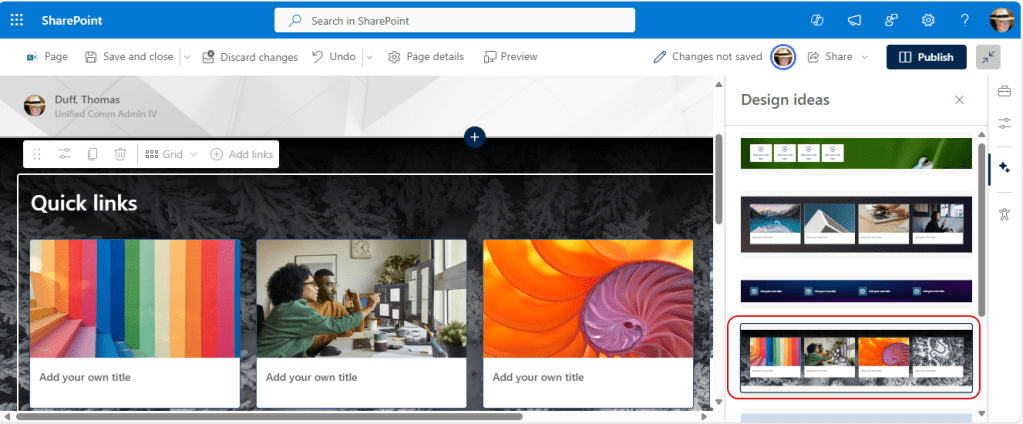Duplicate the Quick links web part
This screenshot has height=424, width=1023.
point(92,154)
